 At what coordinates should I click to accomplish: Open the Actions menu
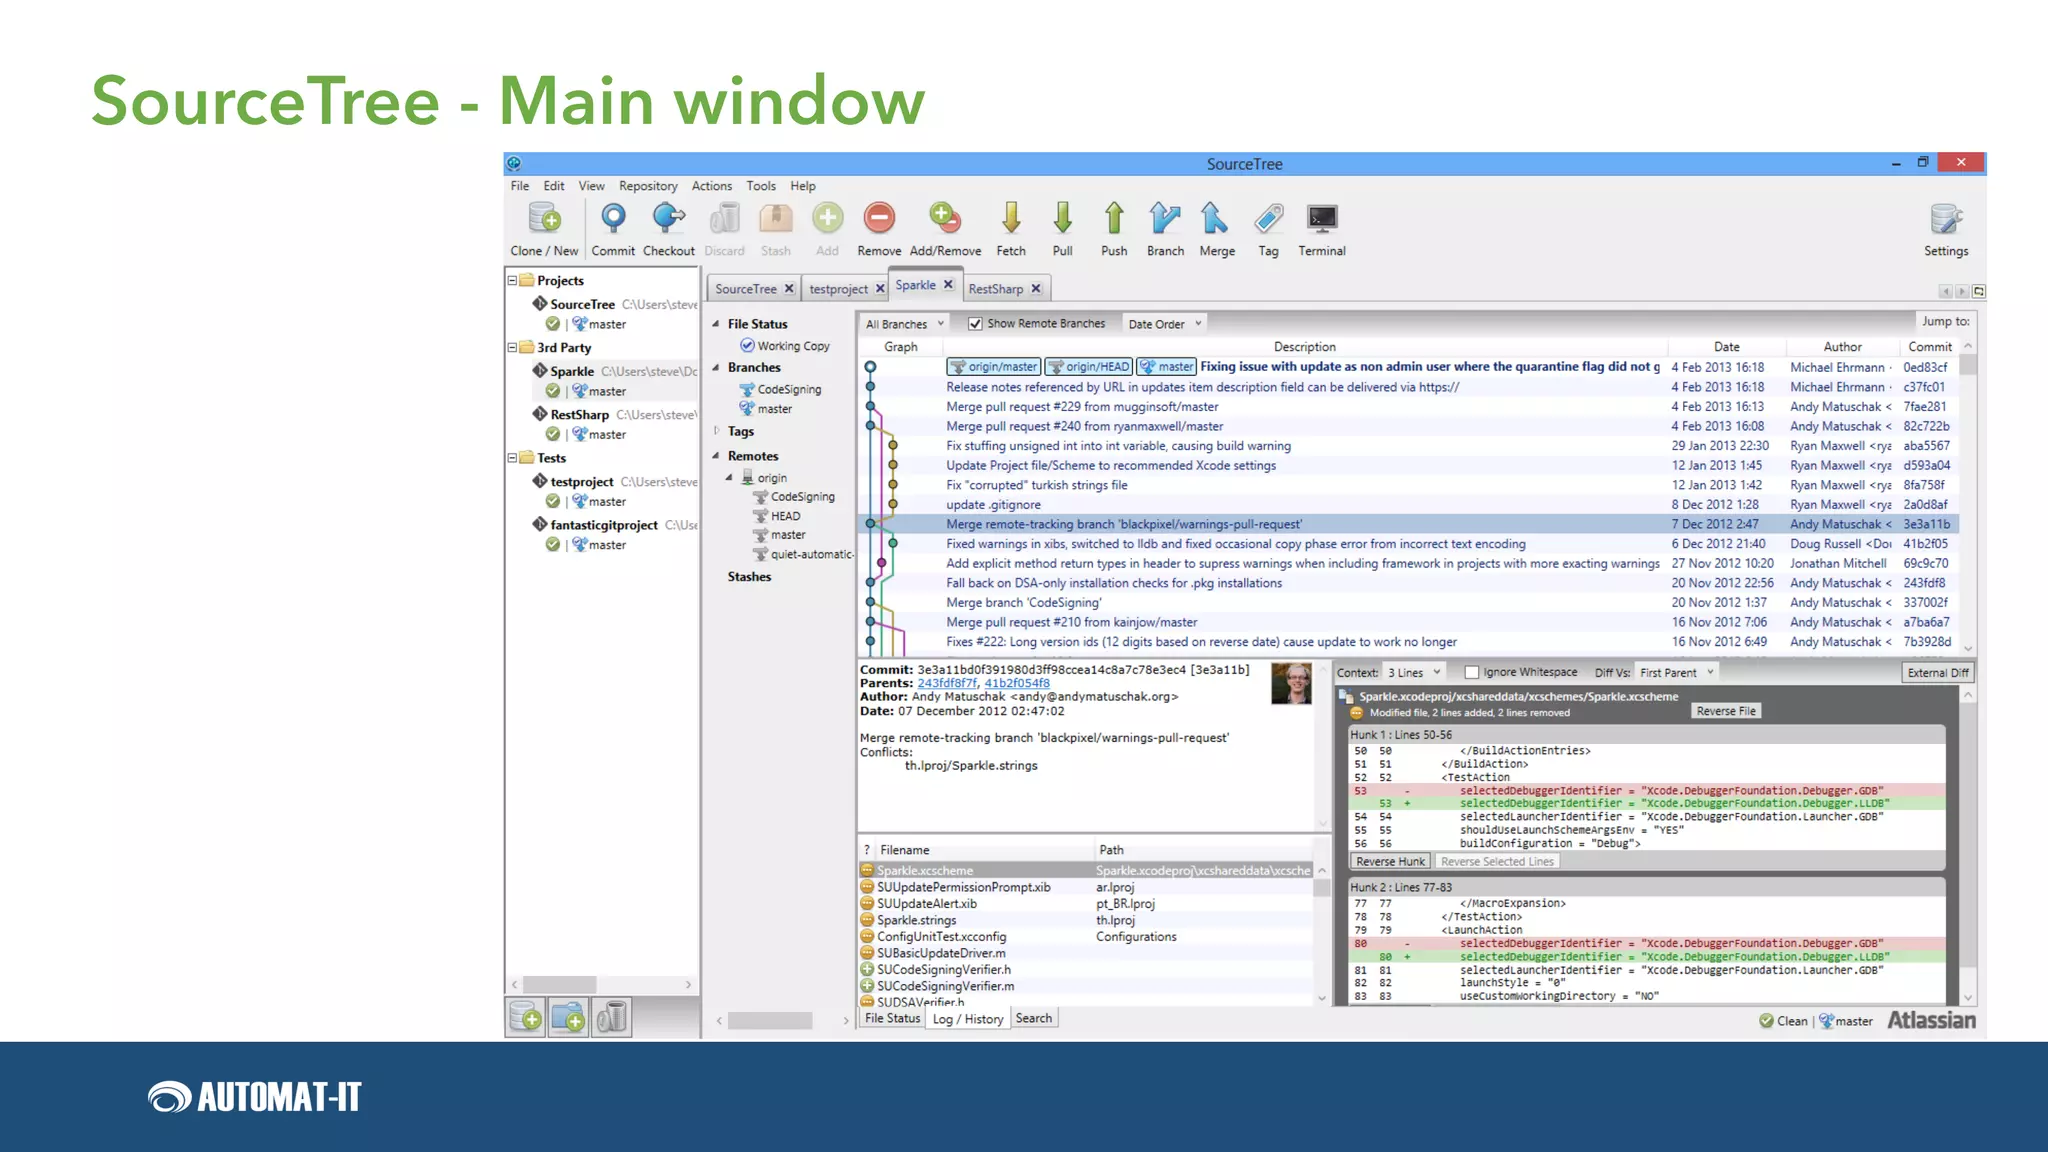click(712, 186)
